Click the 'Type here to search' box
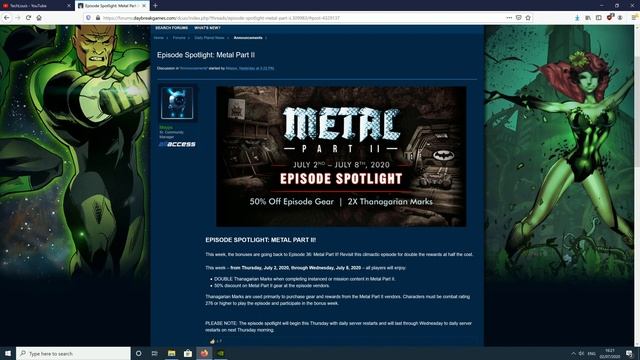Image resolution: width=640 pixels, height=360 pixels. (x=73, y=353)
